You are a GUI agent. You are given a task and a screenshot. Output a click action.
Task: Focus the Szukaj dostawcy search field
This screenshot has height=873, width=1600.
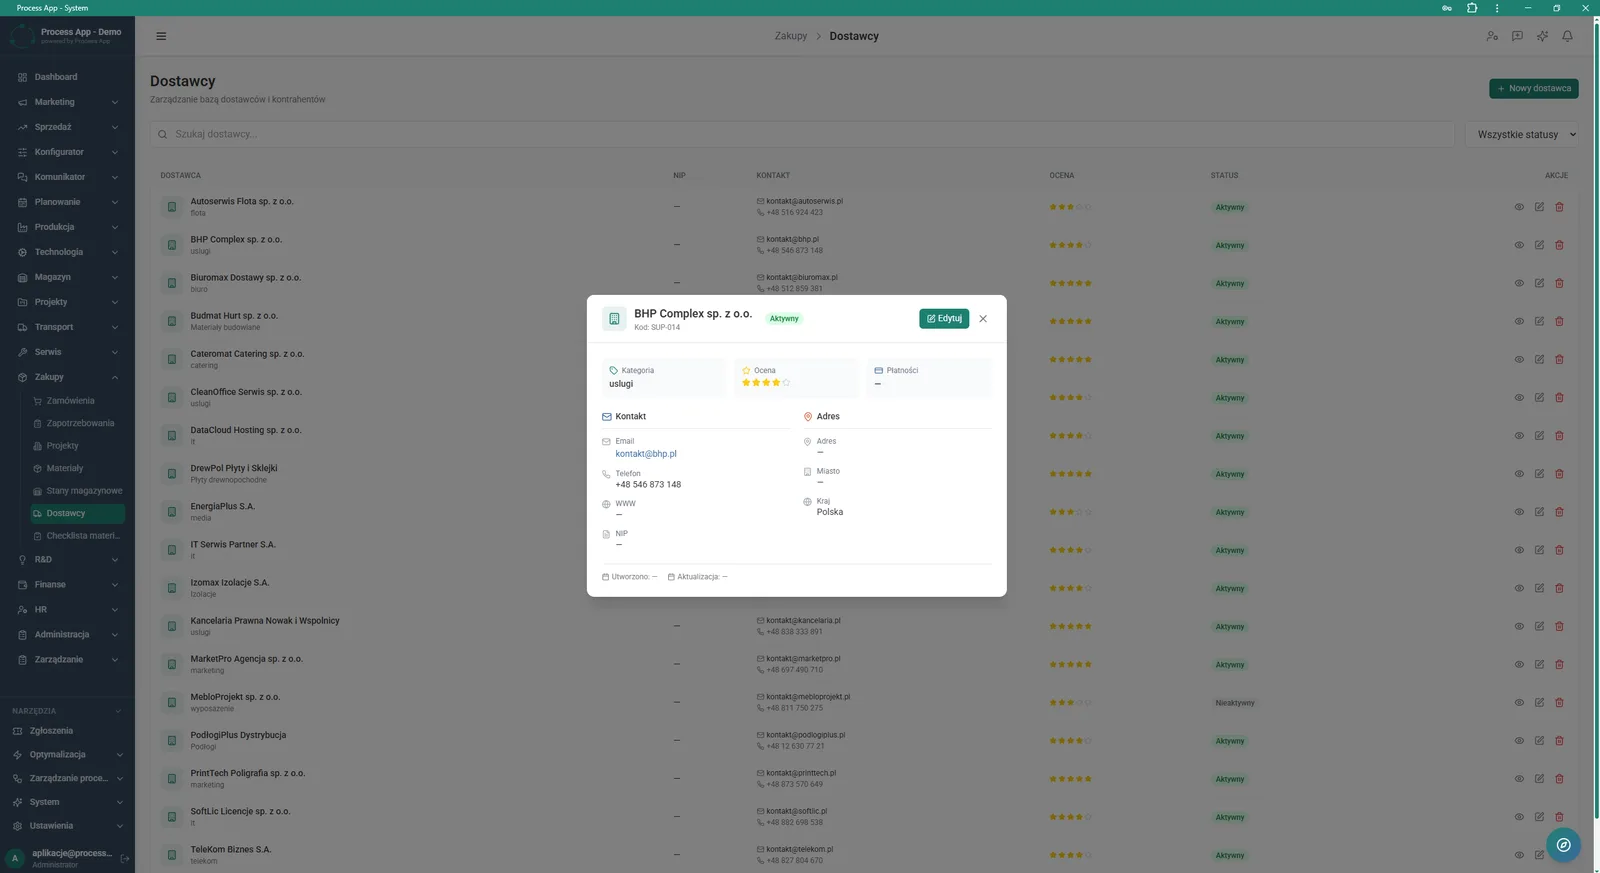802,134
